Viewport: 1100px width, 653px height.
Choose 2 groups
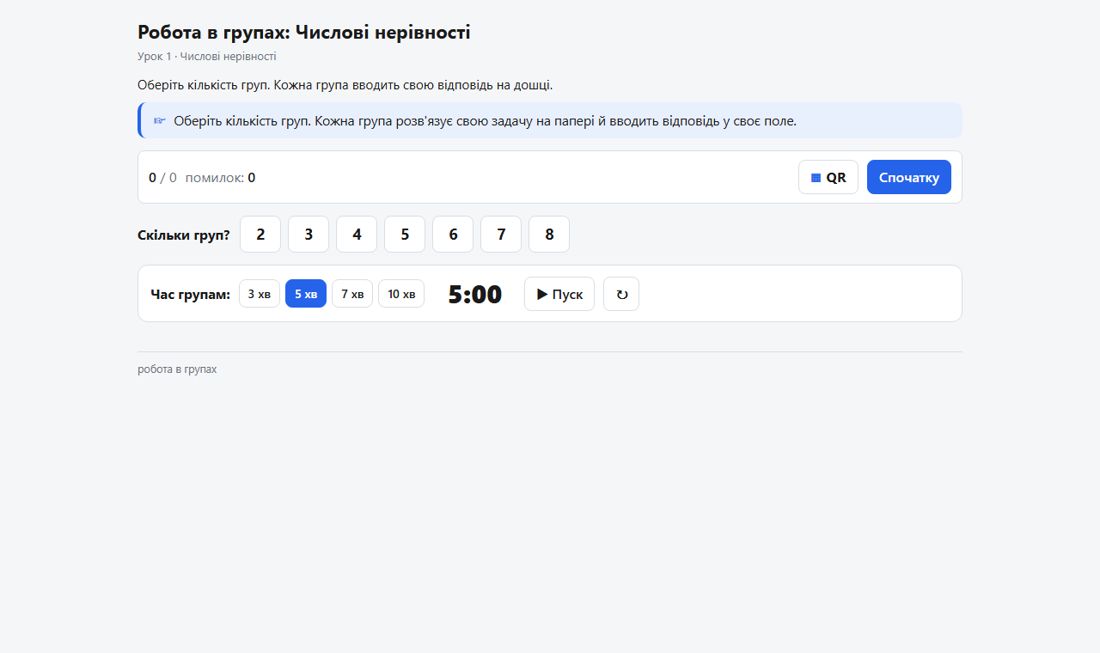point(260,234)
